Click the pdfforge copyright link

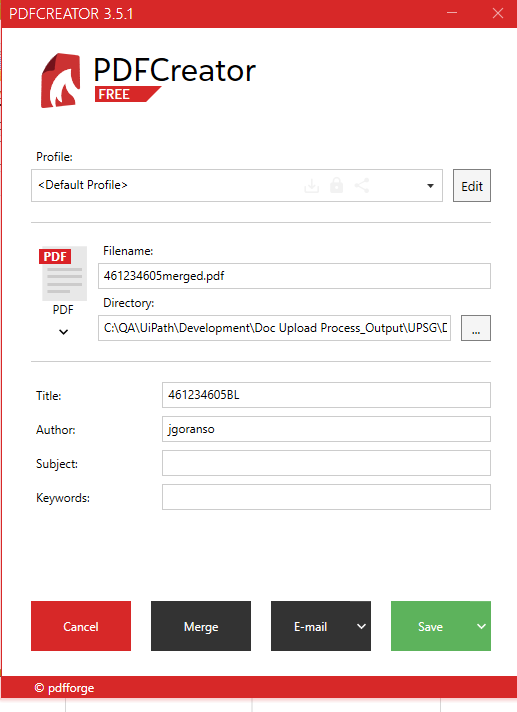[64, 687]
